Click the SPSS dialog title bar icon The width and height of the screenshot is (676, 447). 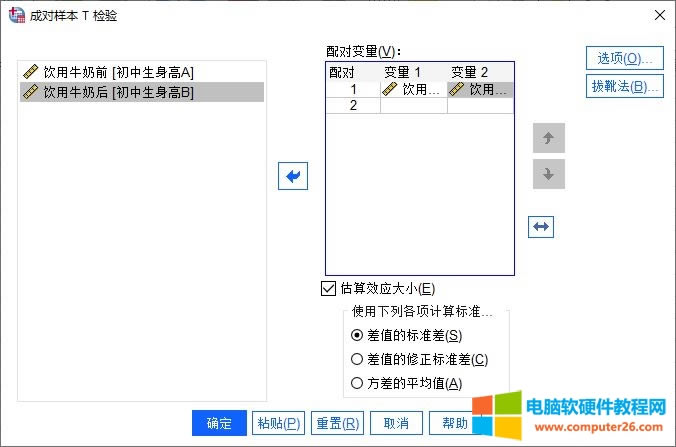click(x=17, y=15)
